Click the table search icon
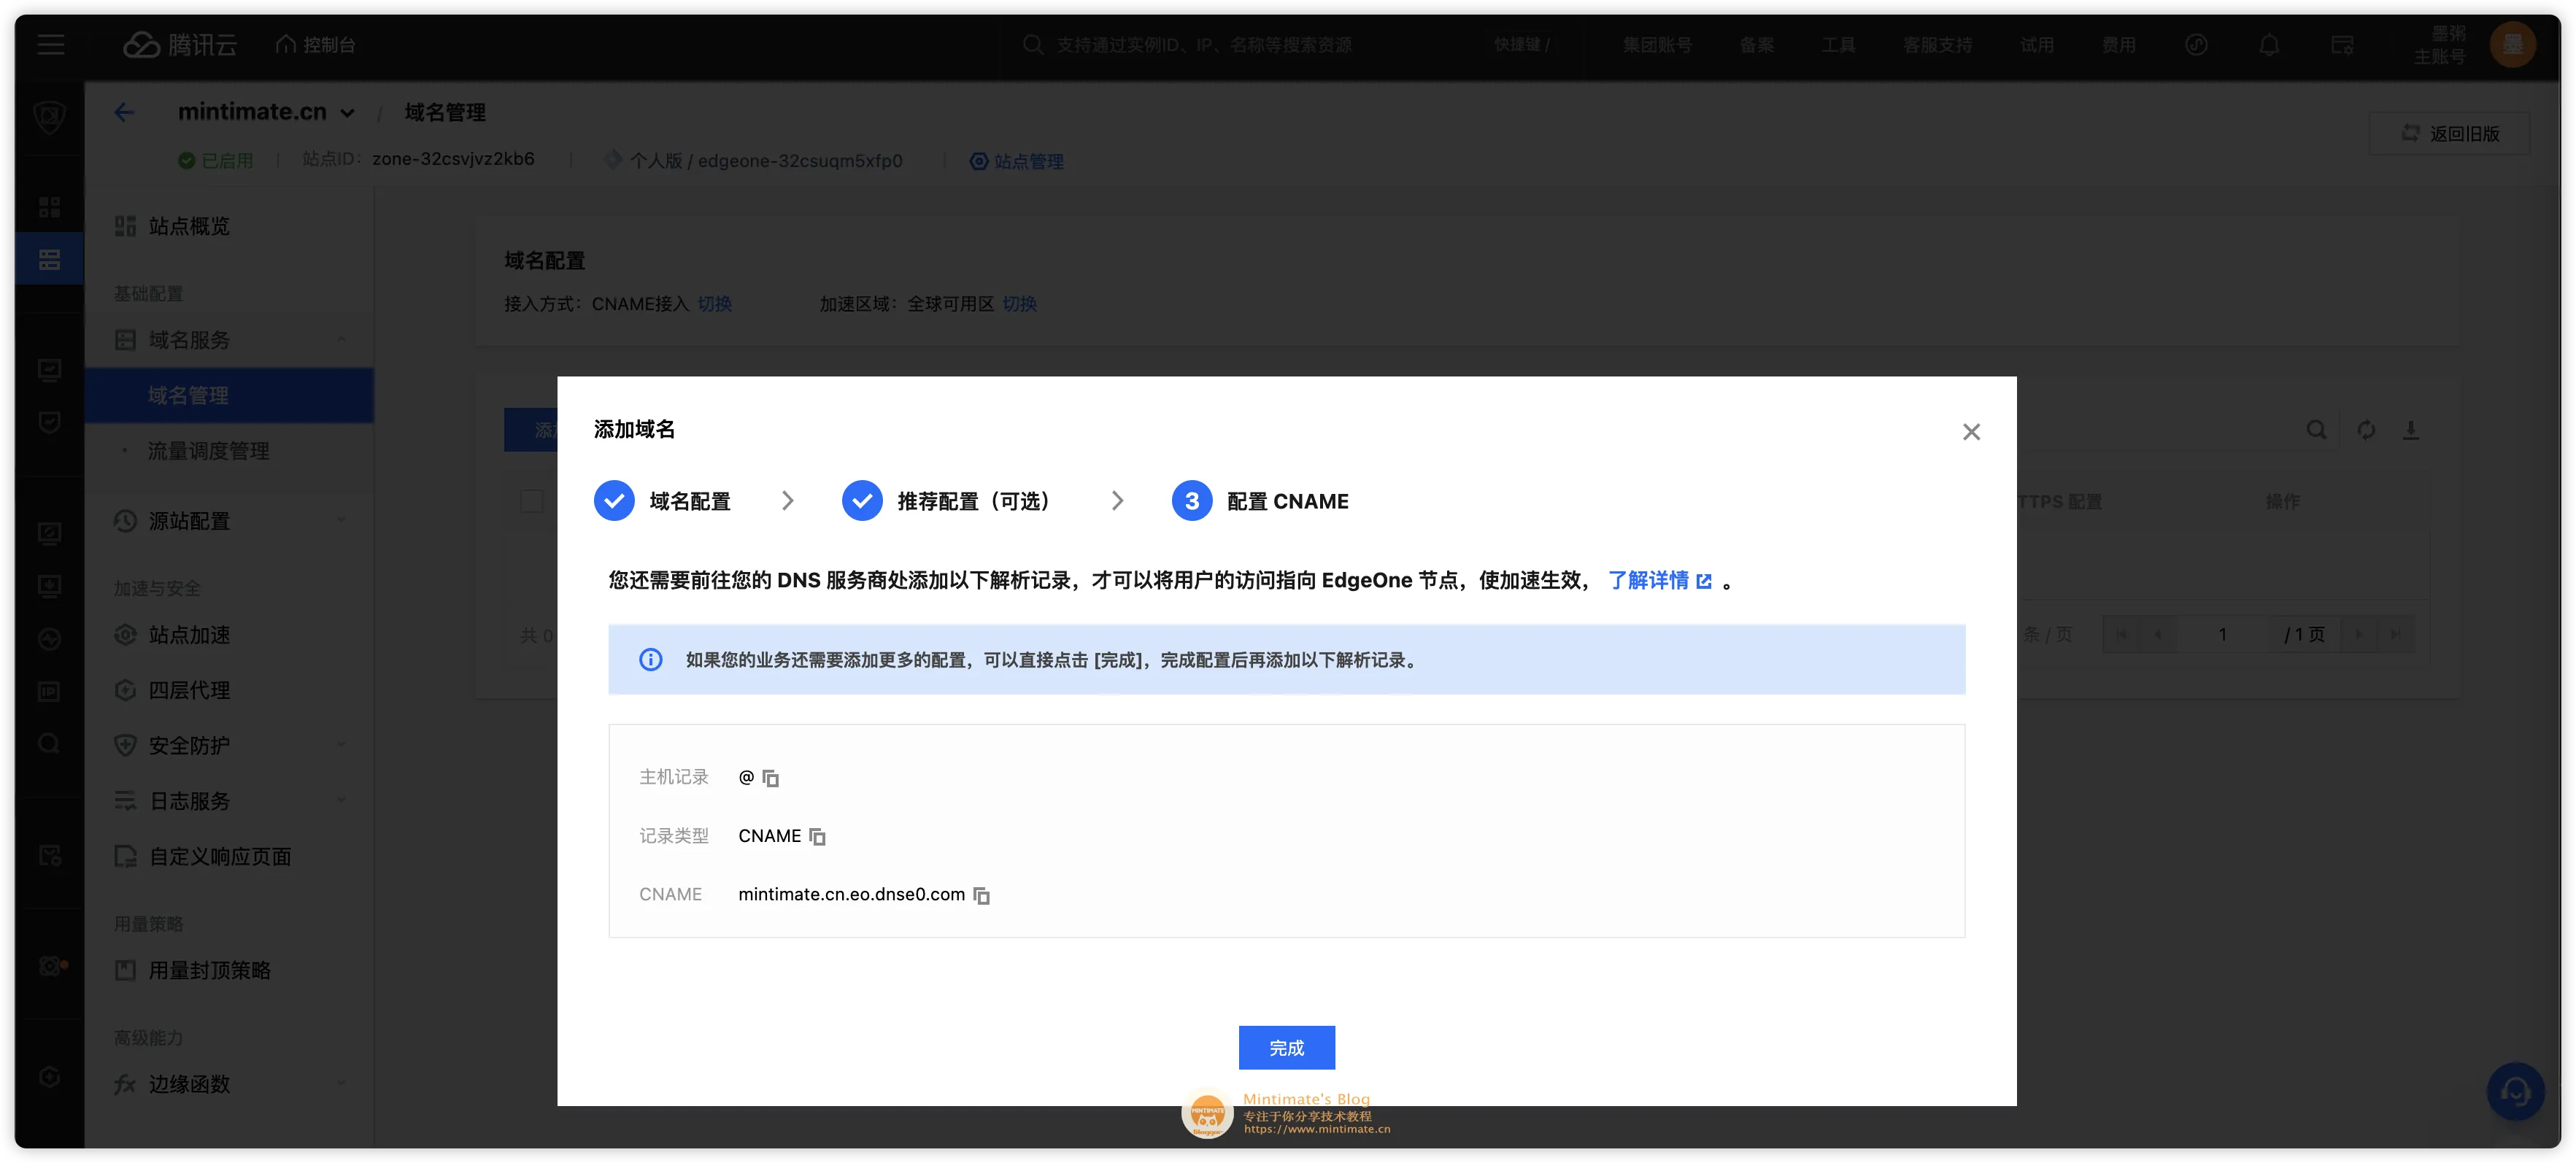 point(2316,430)
